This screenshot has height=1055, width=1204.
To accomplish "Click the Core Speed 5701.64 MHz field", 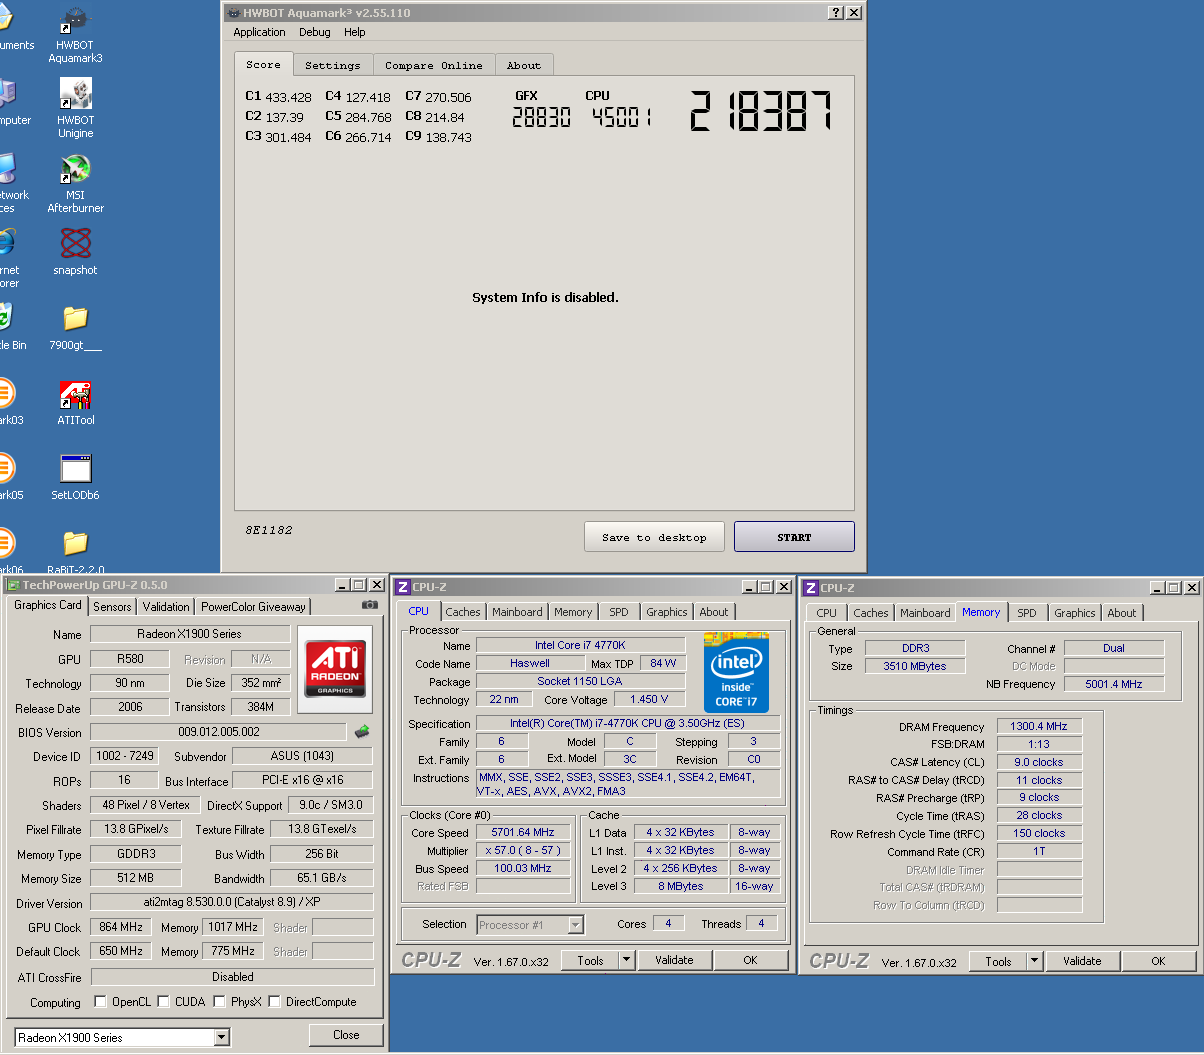I will click(x=523, y=832).
